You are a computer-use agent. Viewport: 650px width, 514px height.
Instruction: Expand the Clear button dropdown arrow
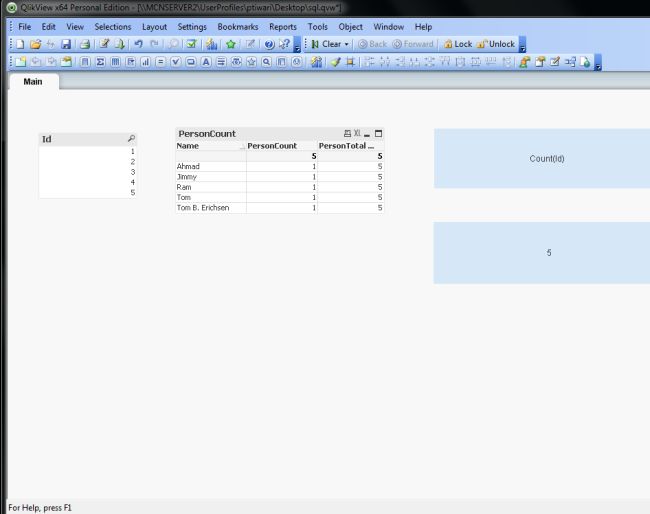[347, 44]
